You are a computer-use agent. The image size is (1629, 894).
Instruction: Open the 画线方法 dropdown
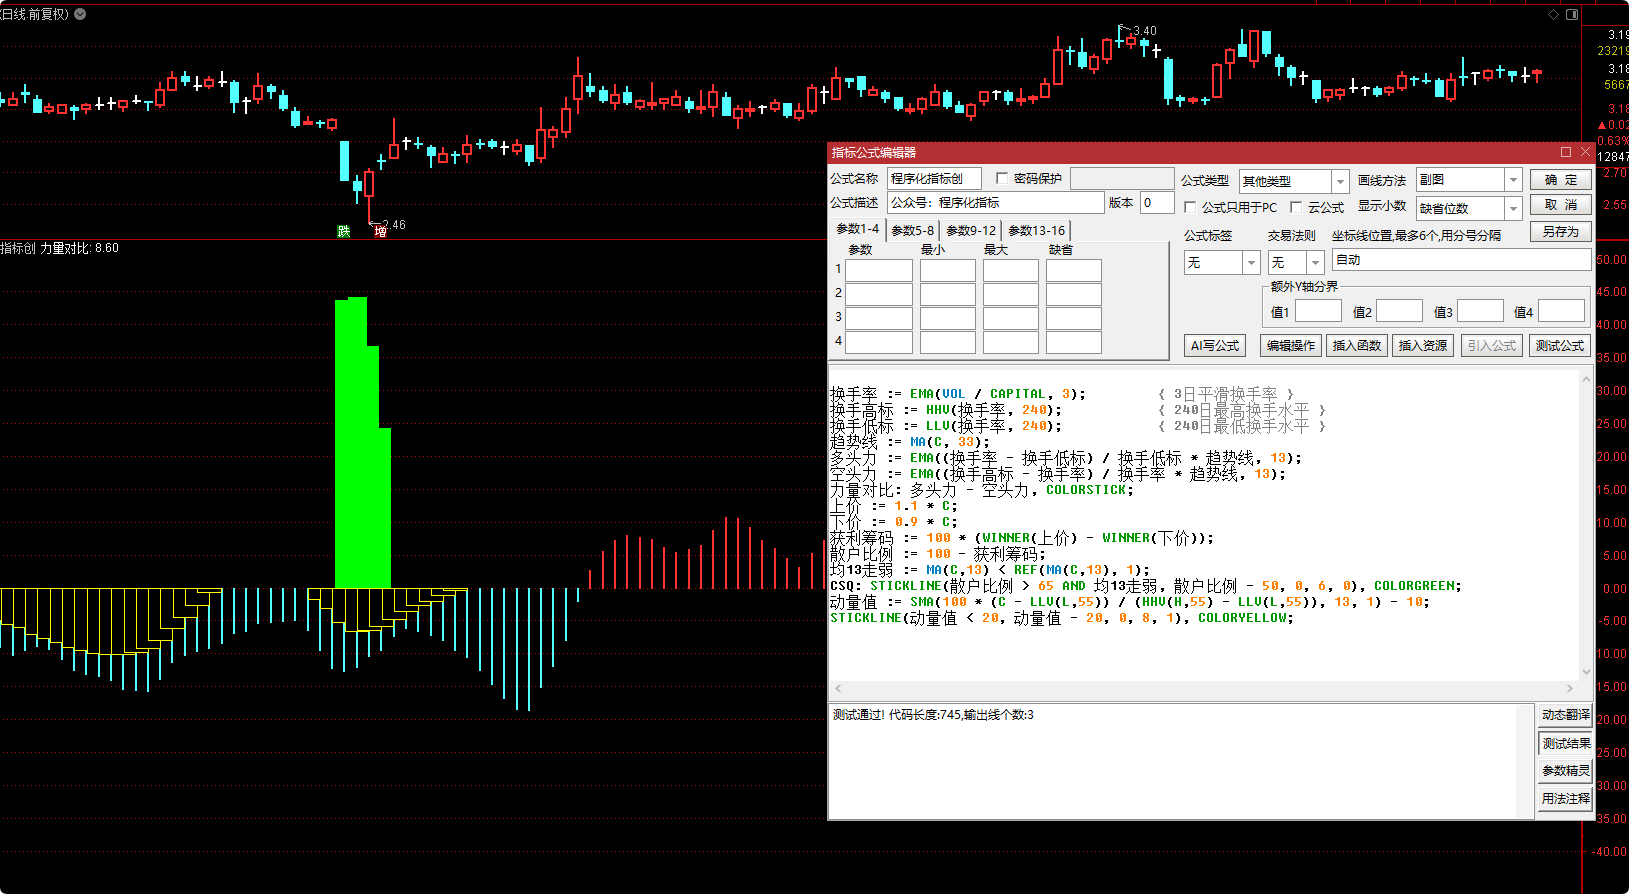1513,180
